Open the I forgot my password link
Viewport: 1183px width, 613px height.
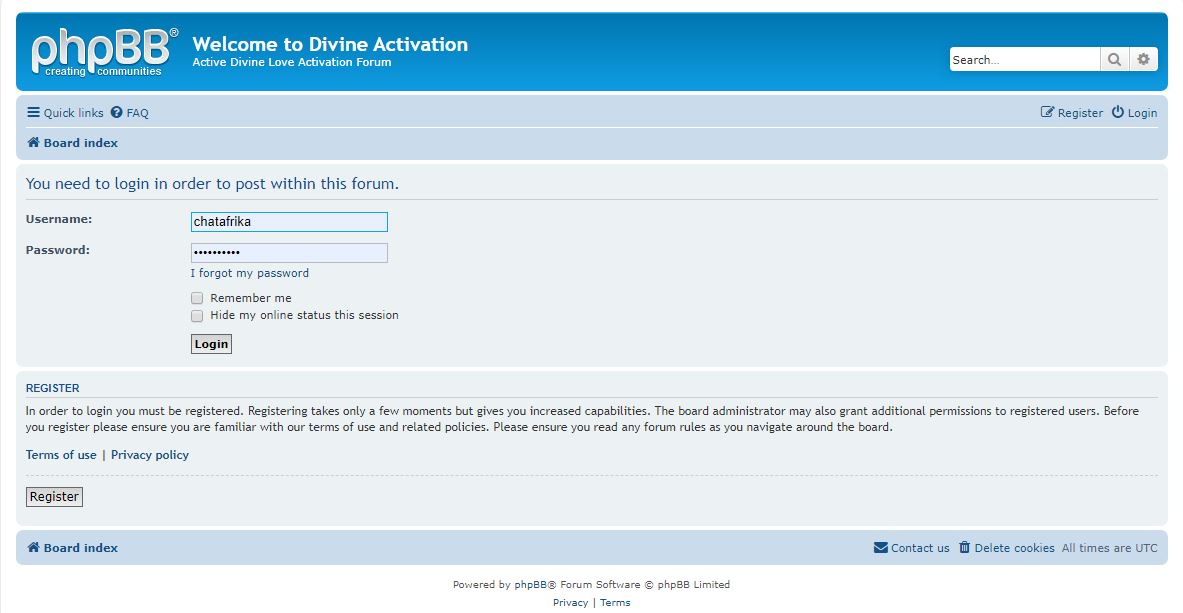pos(249,273)
